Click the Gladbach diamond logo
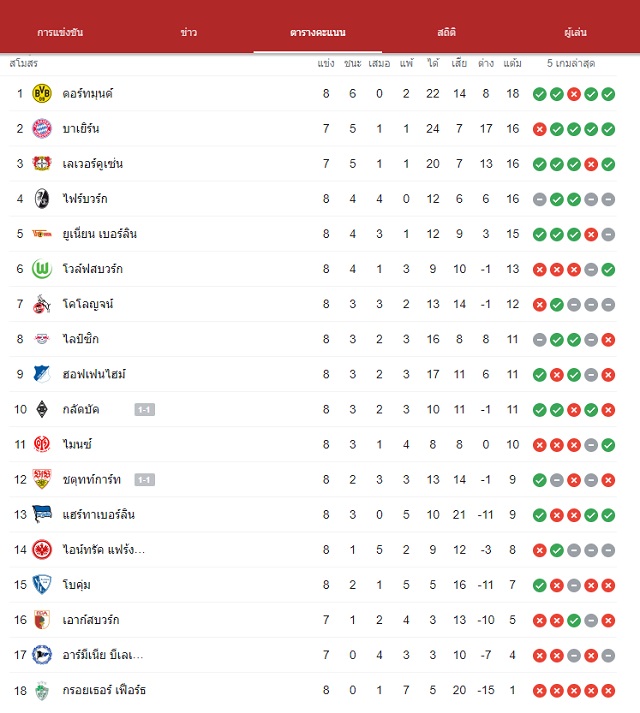The width and height of the screenshot is (640, 713). point(42,409)
